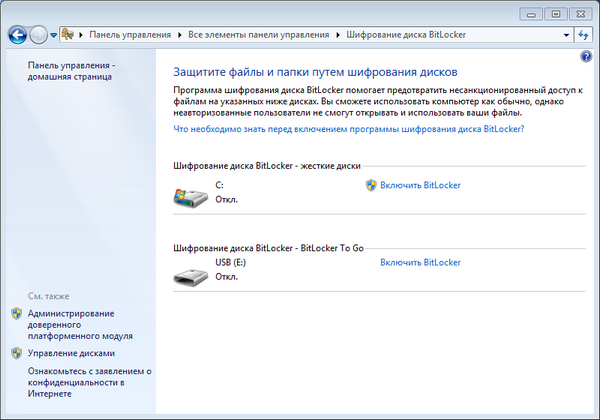Click the USB (E:) drive icon

click(x=191, y=277)
